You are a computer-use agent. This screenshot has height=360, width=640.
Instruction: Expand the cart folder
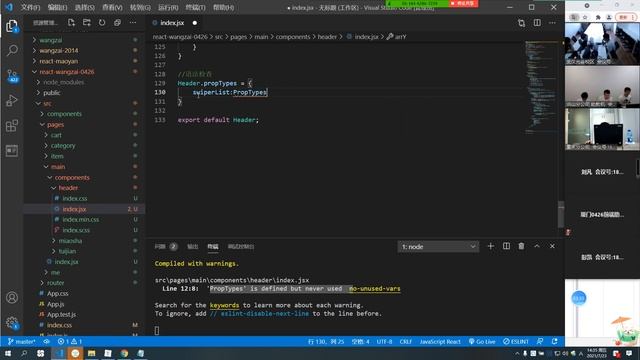pyautogui.click(x=56, y=135)
